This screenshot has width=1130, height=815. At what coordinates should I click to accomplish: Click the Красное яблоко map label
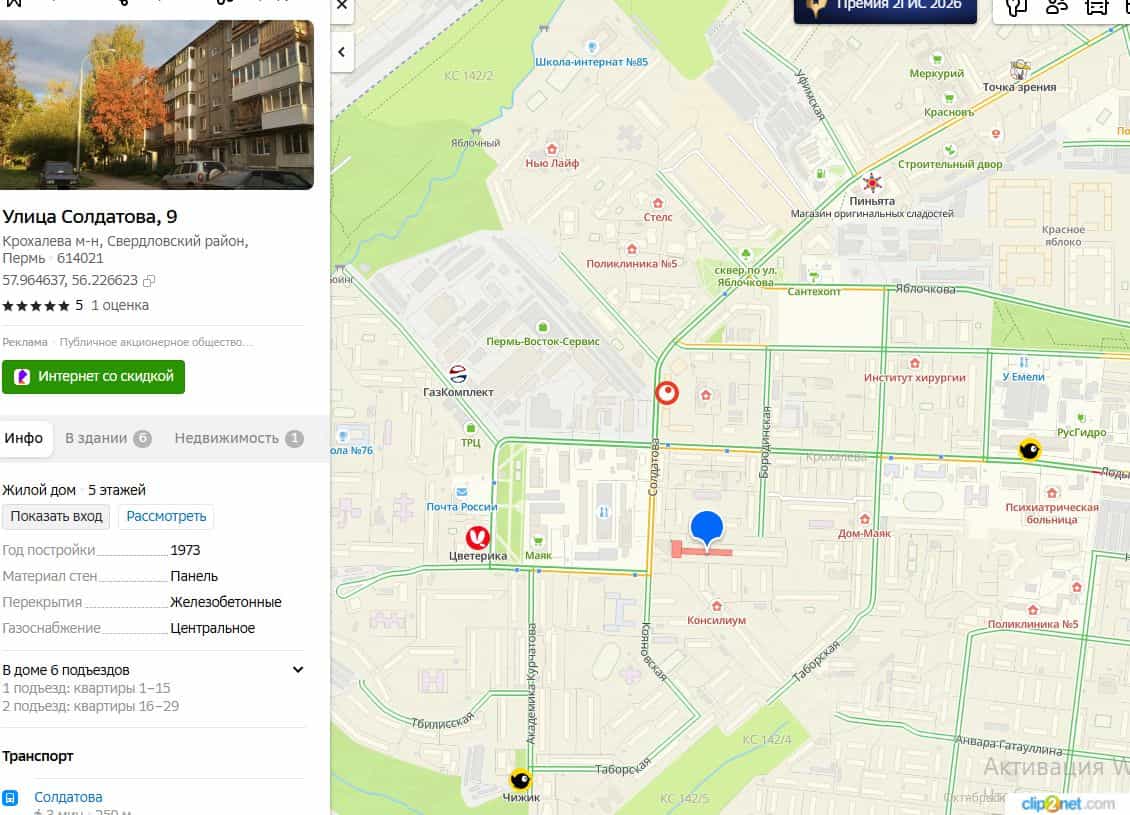(x=1063, y=236)
